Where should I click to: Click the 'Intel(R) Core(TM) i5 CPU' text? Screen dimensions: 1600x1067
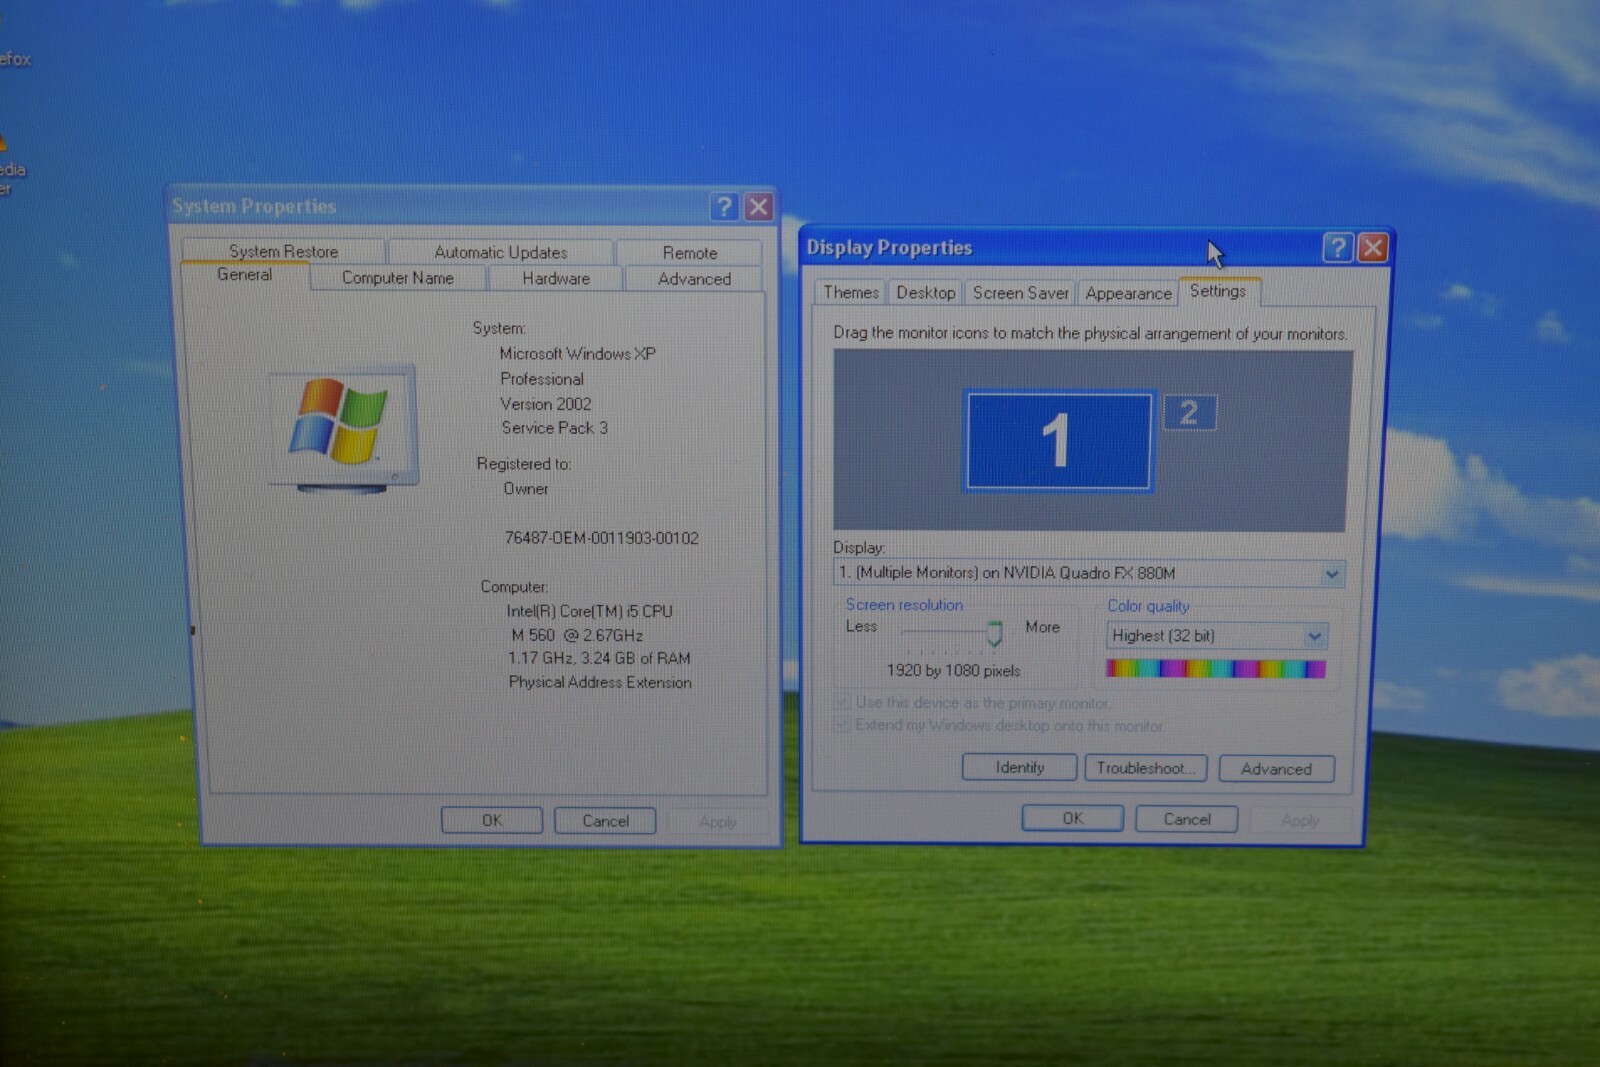coord(590,611)
